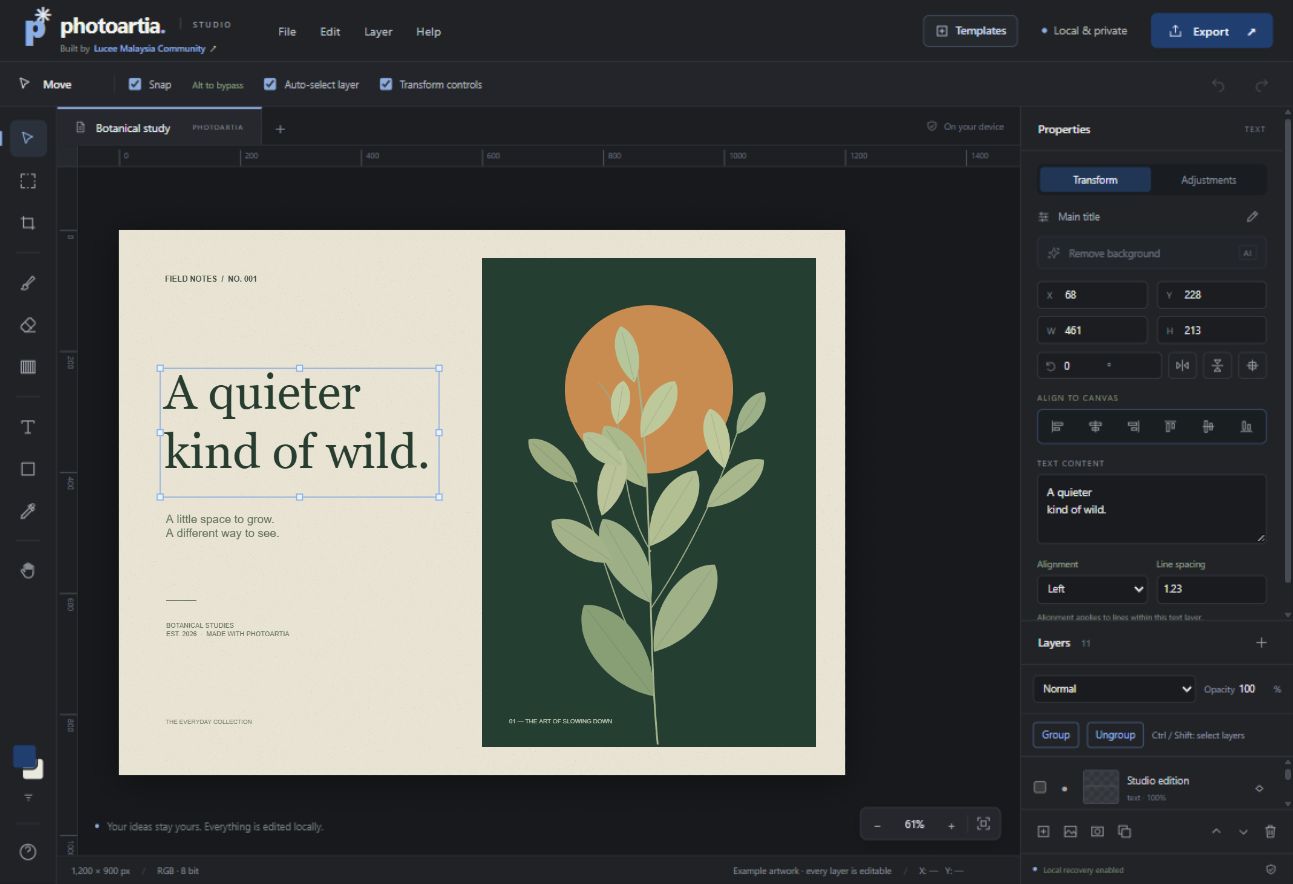This screenshot has height=884, width=1293.
Task: Align layer to bottom edge of canvas
Action: [x=1246, y=426]
